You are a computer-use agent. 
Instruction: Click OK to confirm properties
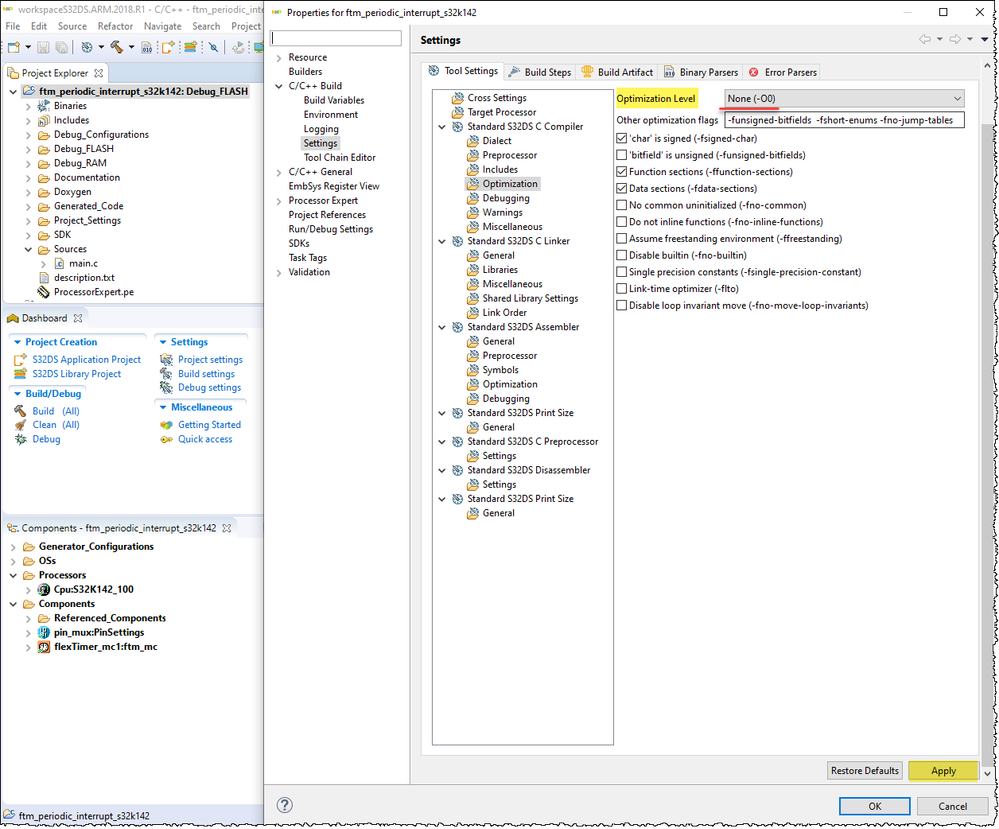[875, 806]
